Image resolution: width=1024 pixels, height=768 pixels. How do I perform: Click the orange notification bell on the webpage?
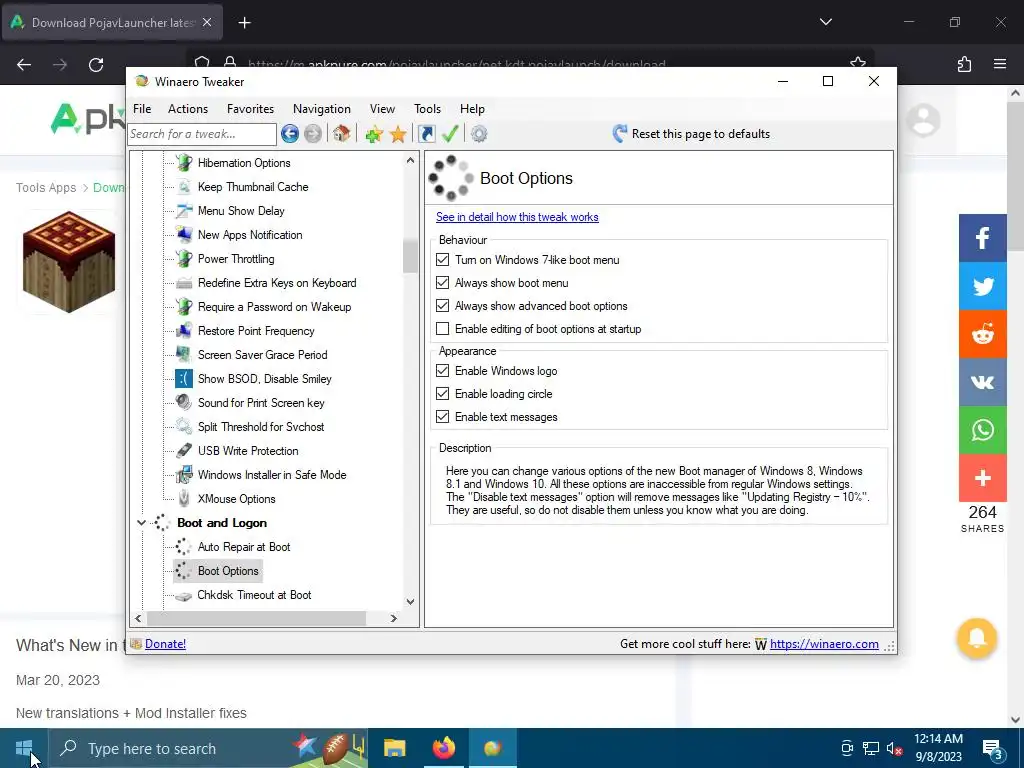tap(977, 638)
